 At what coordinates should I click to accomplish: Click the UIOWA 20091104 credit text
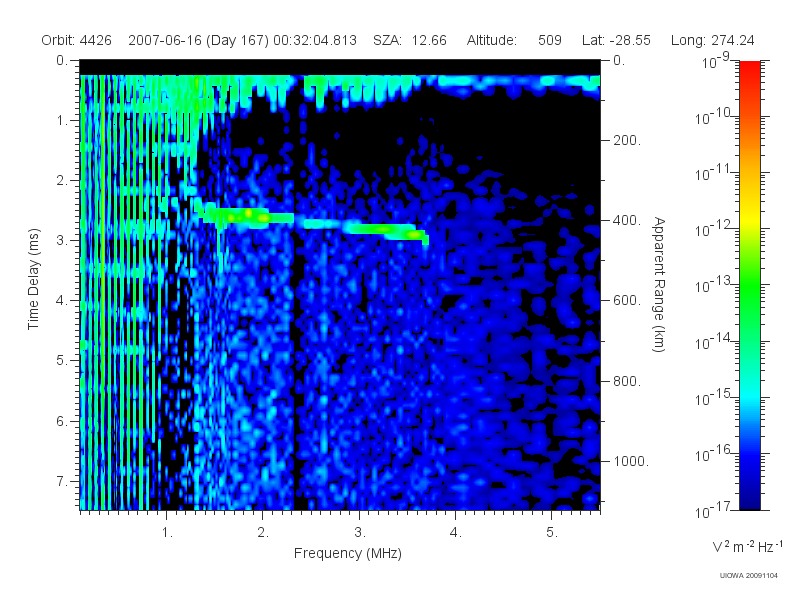point(748,576)
